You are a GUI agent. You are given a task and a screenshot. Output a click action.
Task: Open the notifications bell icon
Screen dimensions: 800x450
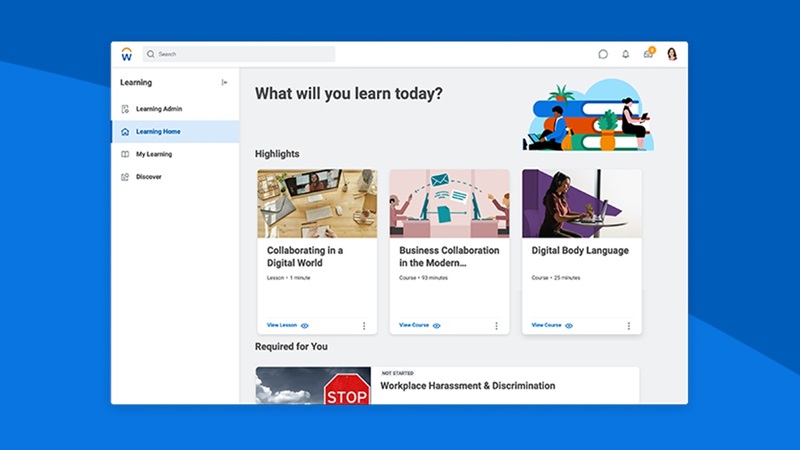(x=626, y=54)
